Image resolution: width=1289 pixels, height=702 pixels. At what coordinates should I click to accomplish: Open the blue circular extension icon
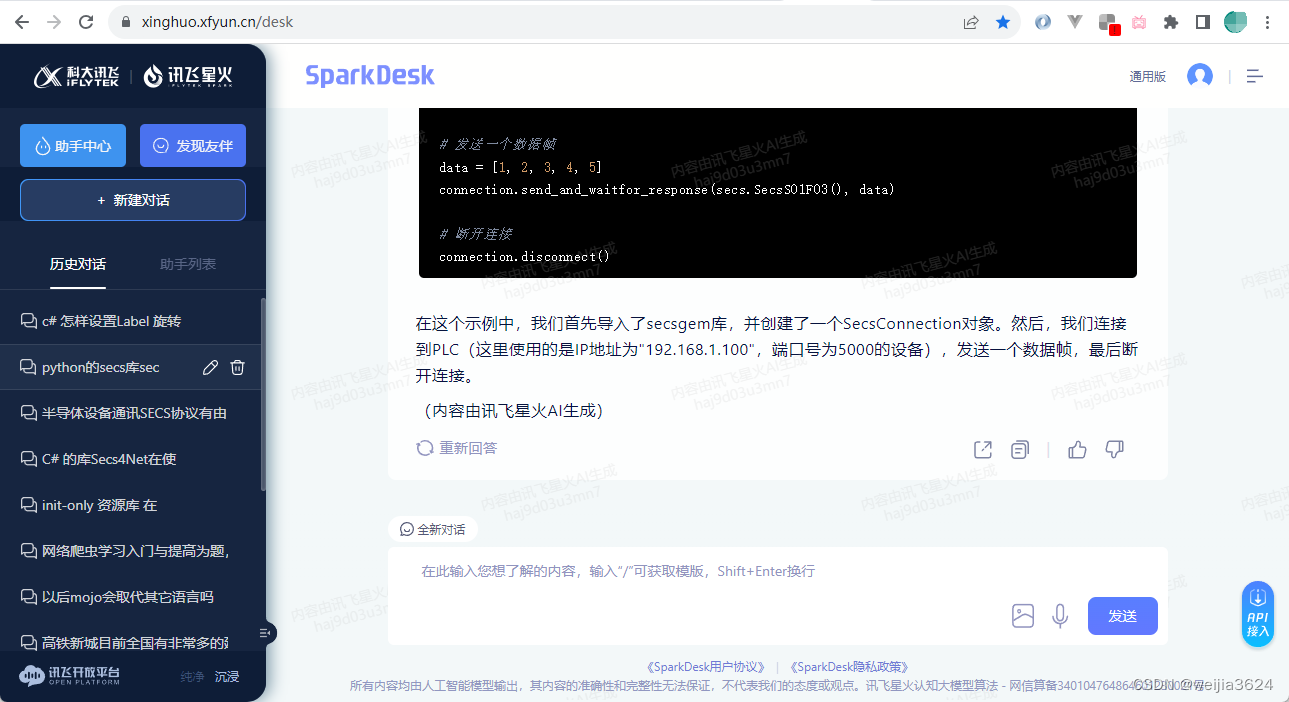pos(1043,21)
